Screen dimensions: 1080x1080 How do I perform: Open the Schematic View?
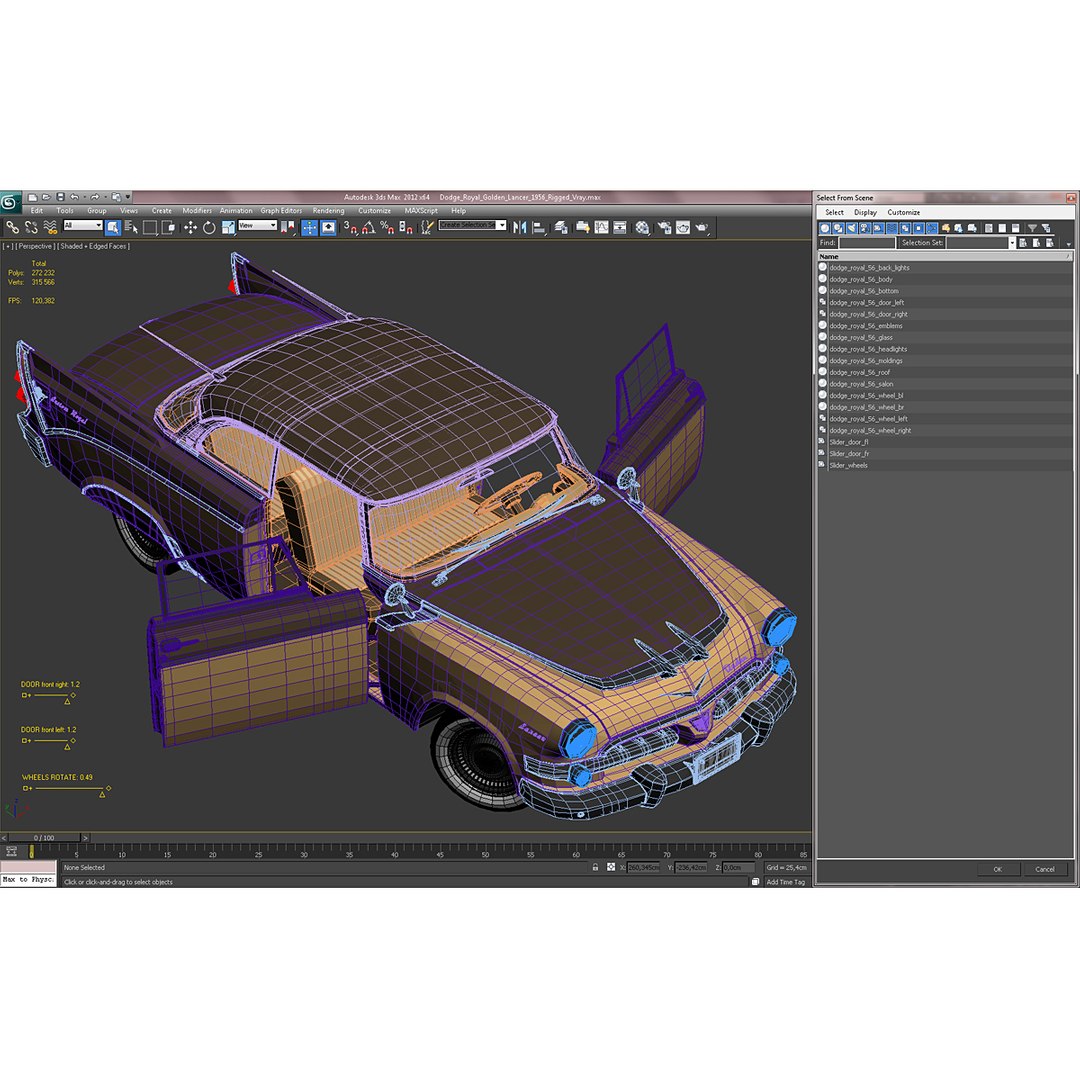[x=620, y=227]
